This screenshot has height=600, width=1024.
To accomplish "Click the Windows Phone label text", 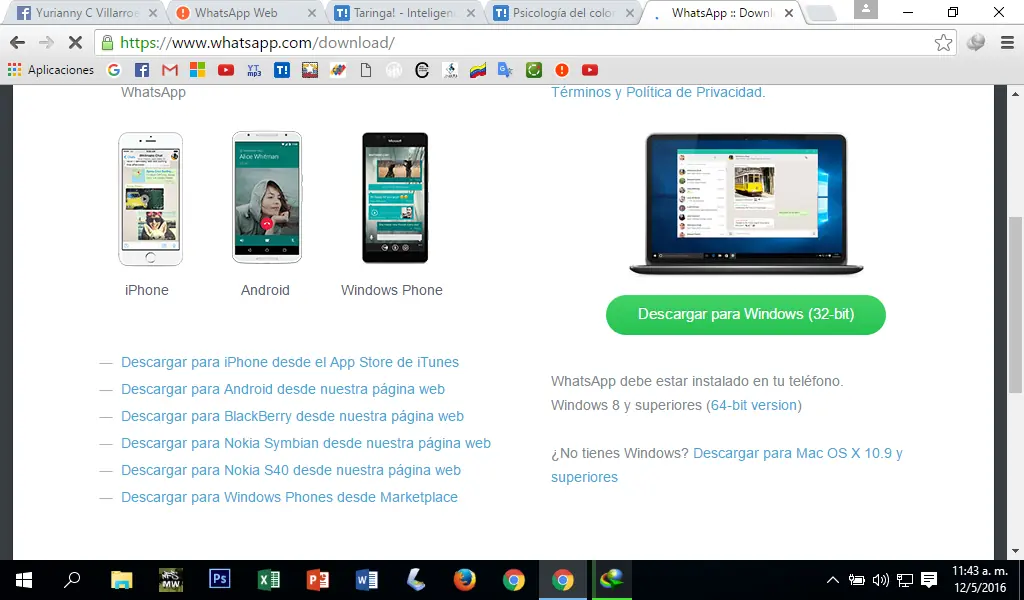I will click(x=392, y=291).
